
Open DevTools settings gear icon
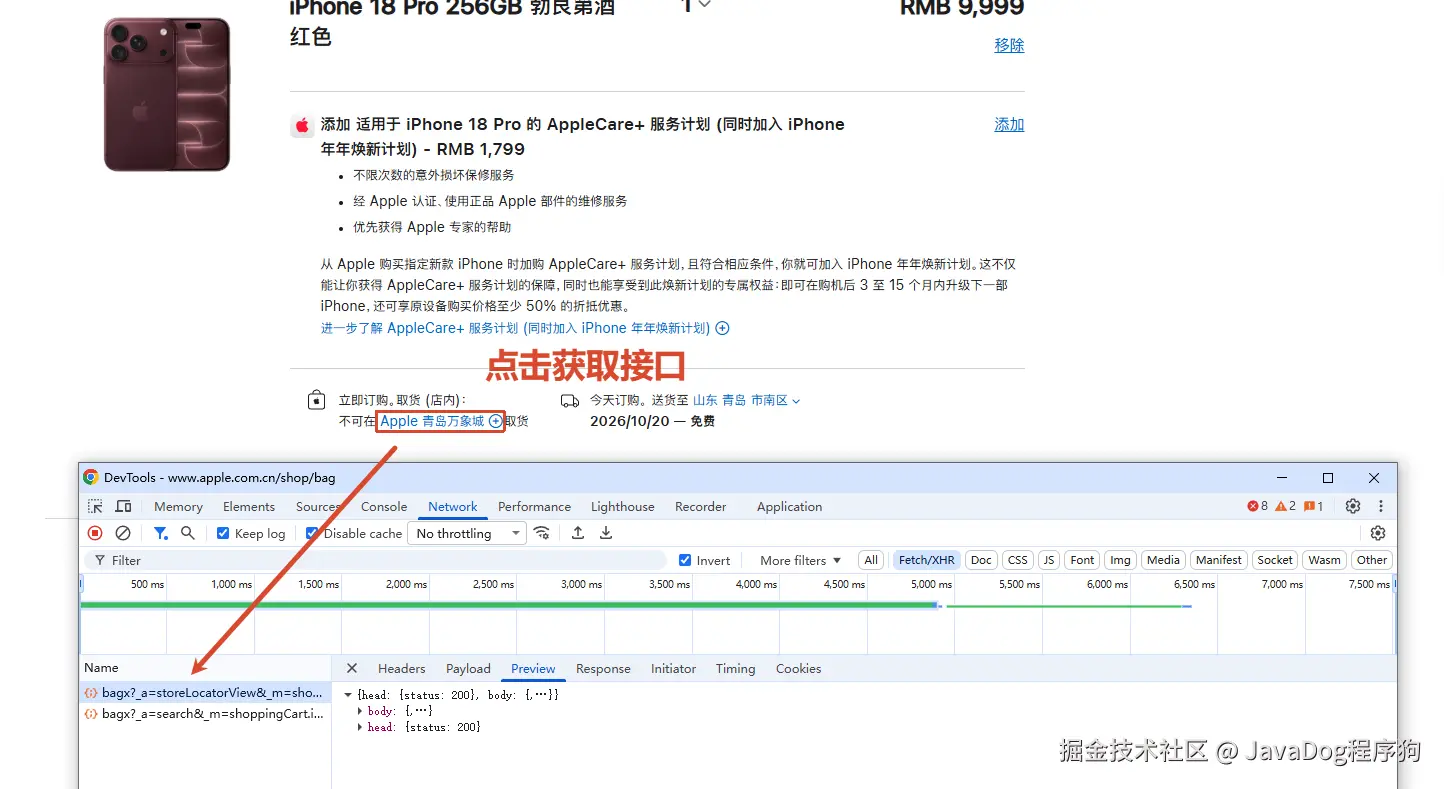pos(1353,507)
